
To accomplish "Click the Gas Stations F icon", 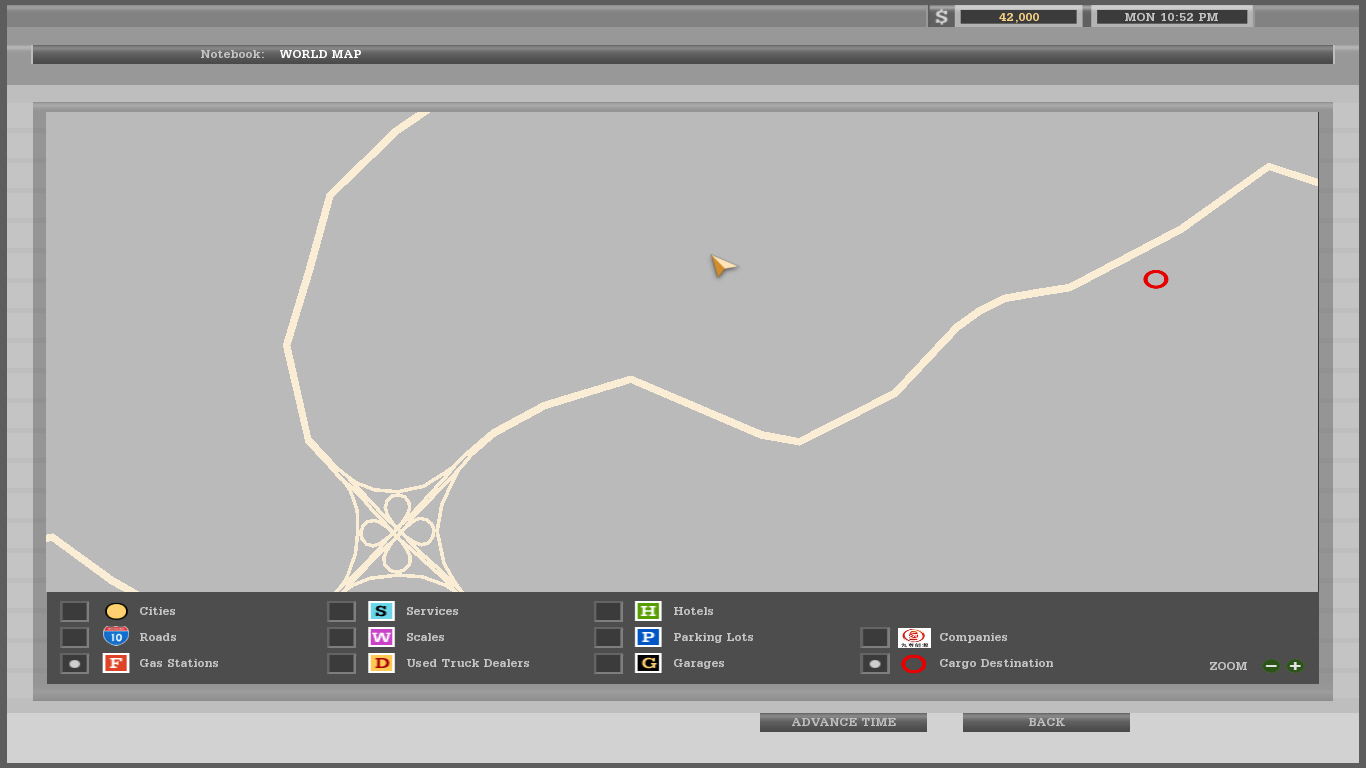I will click(x=116, y=663).
